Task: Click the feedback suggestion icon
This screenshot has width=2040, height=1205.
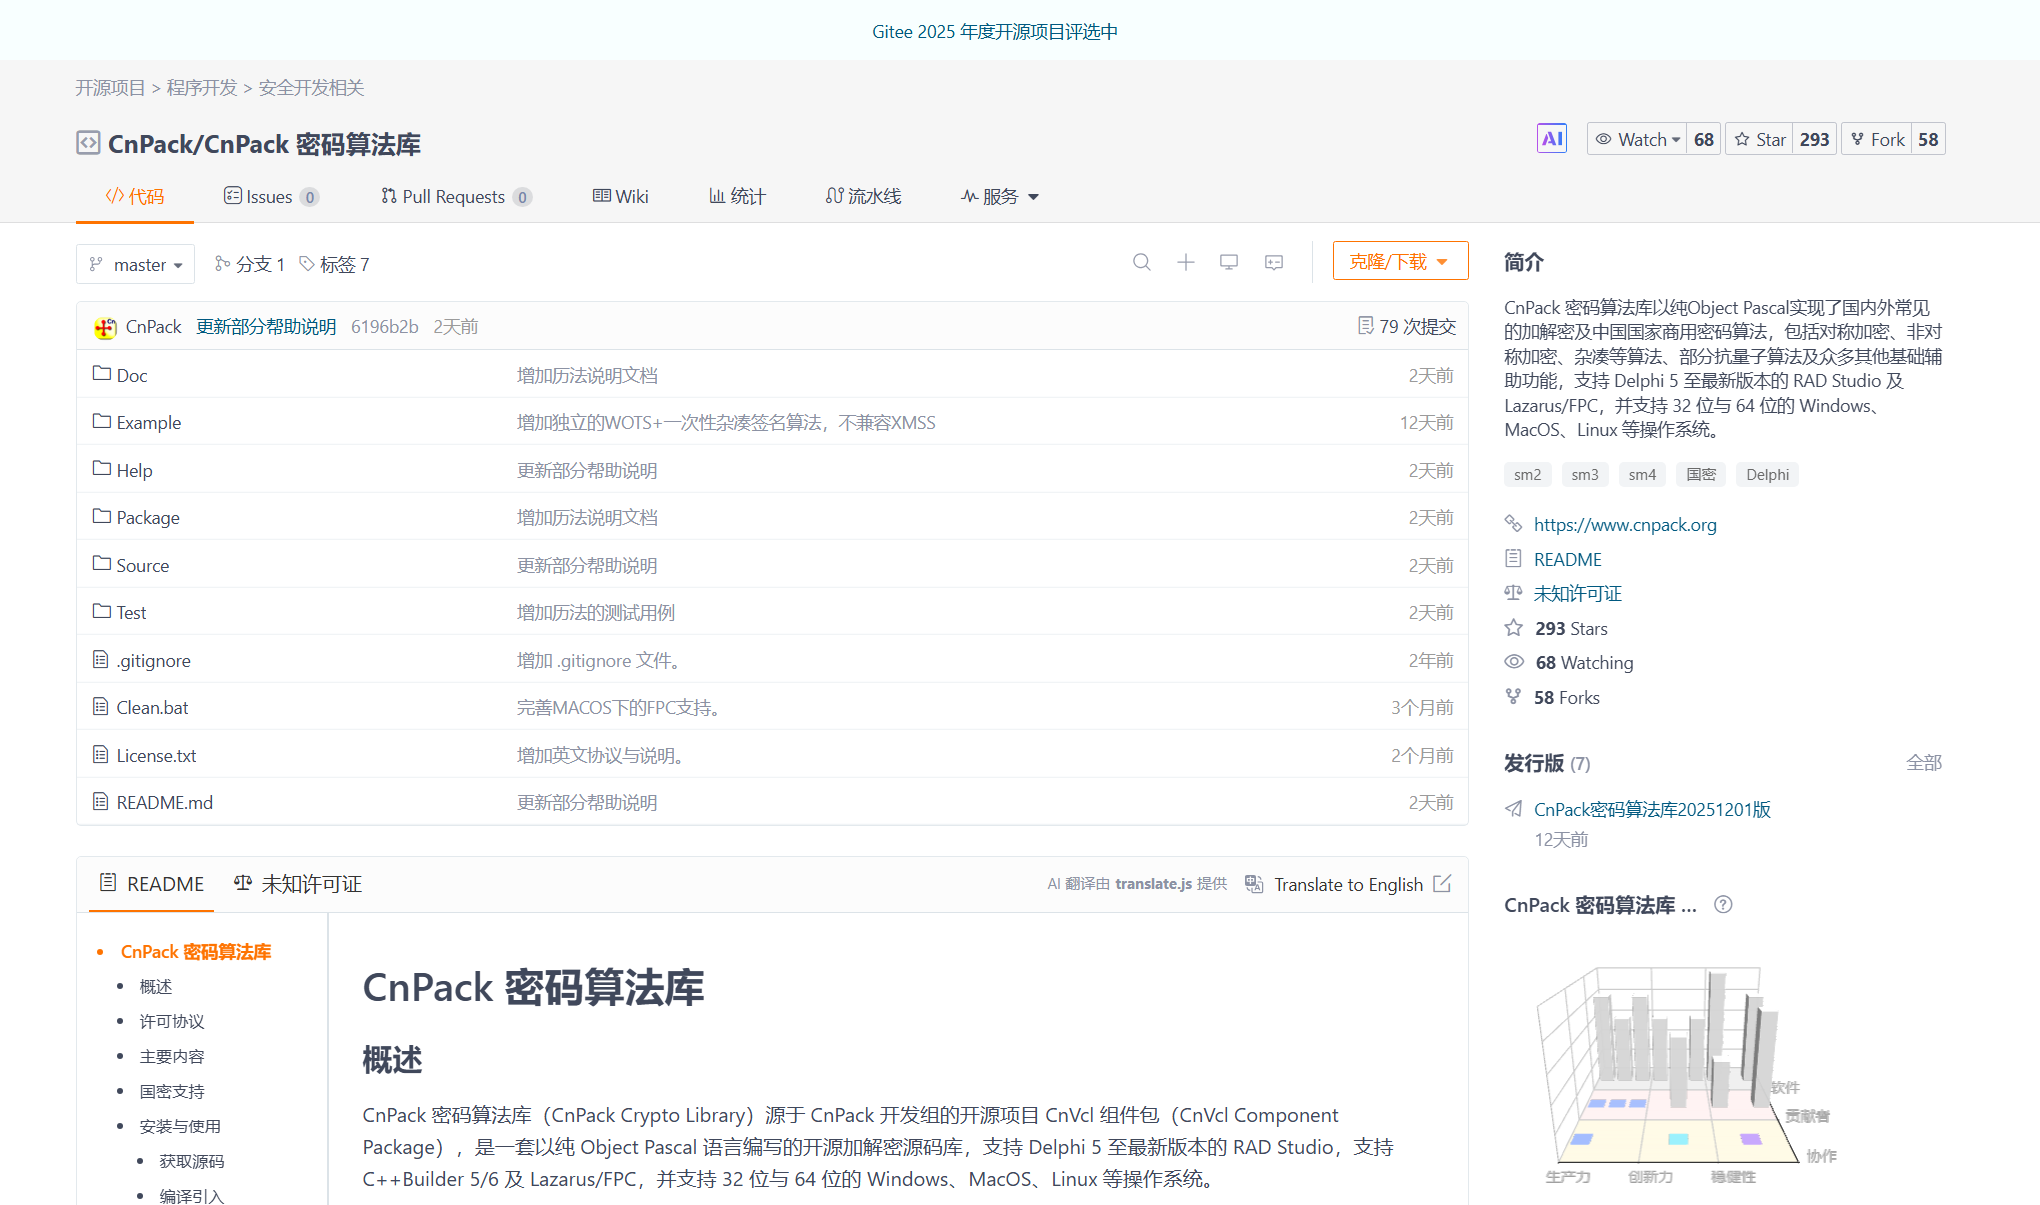Action: point(1272,262)
